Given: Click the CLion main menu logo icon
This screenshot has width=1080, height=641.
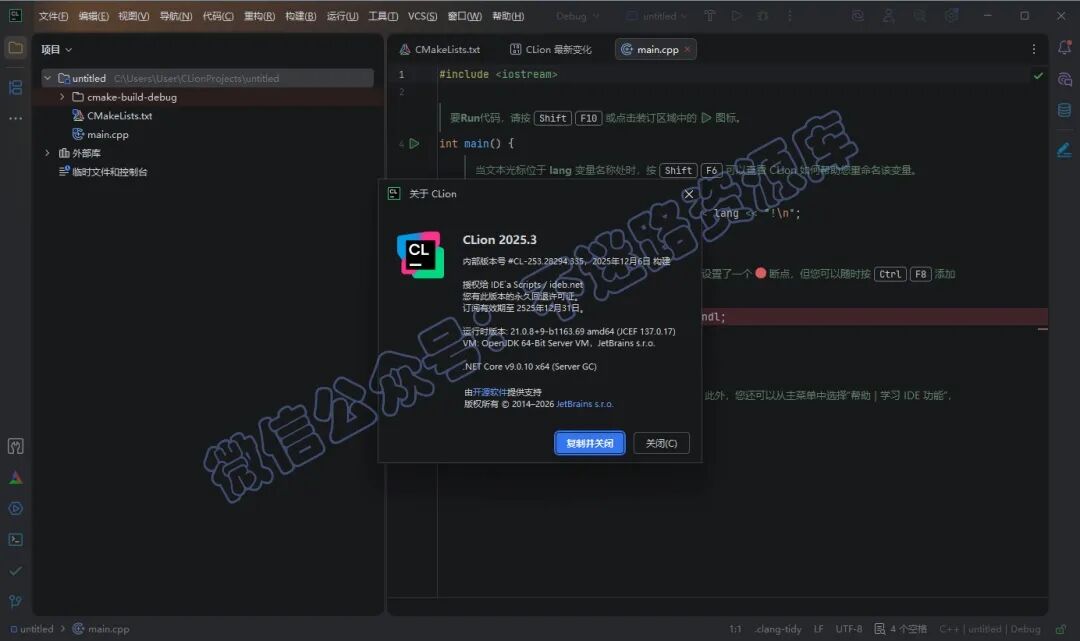Looking at the screenshot, I should pos(15,16).
